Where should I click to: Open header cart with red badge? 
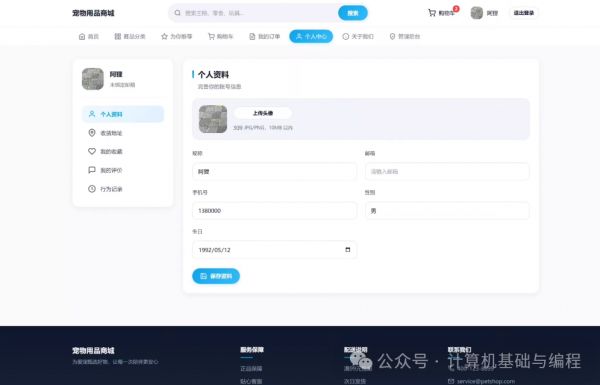coord(442,13)
